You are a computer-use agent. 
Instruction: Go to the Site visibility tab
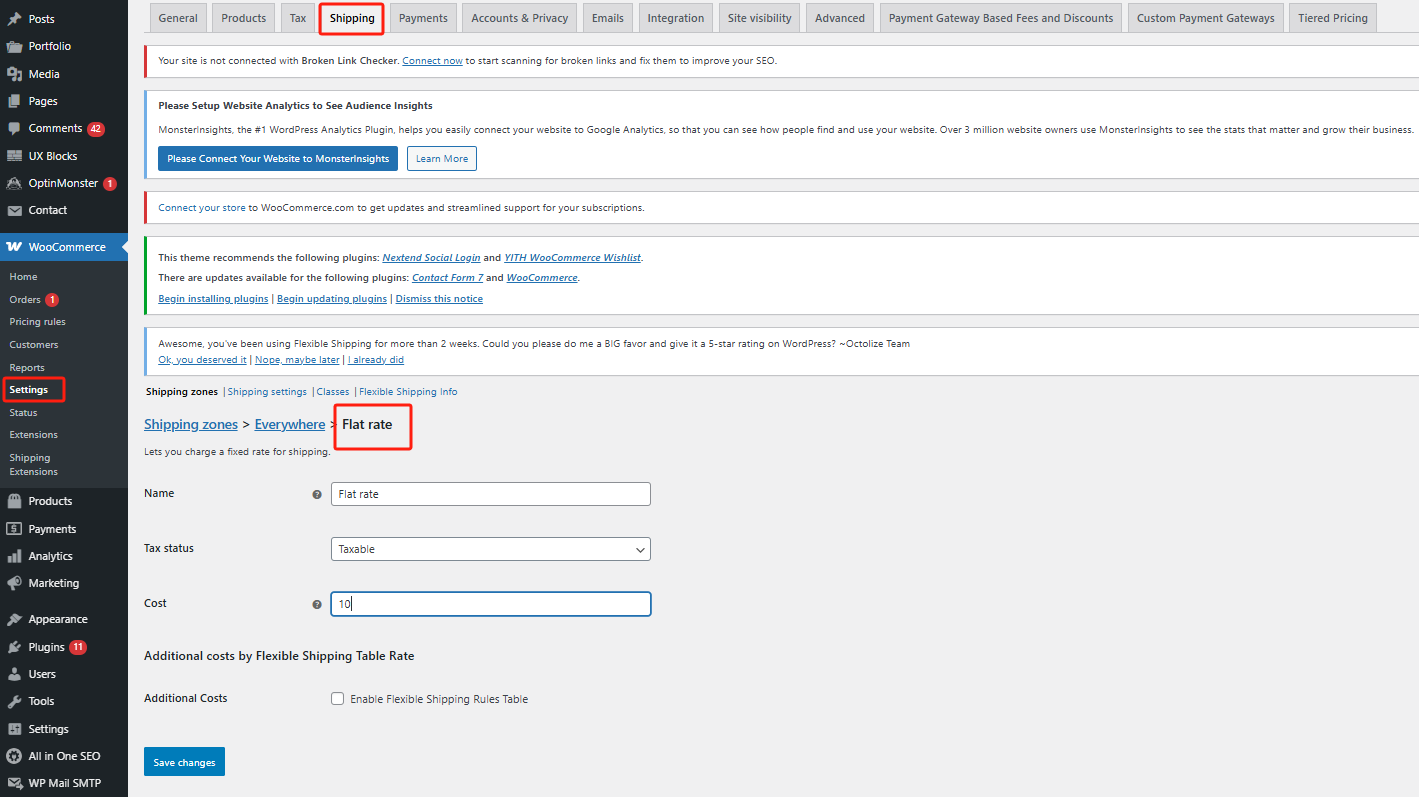760,18
